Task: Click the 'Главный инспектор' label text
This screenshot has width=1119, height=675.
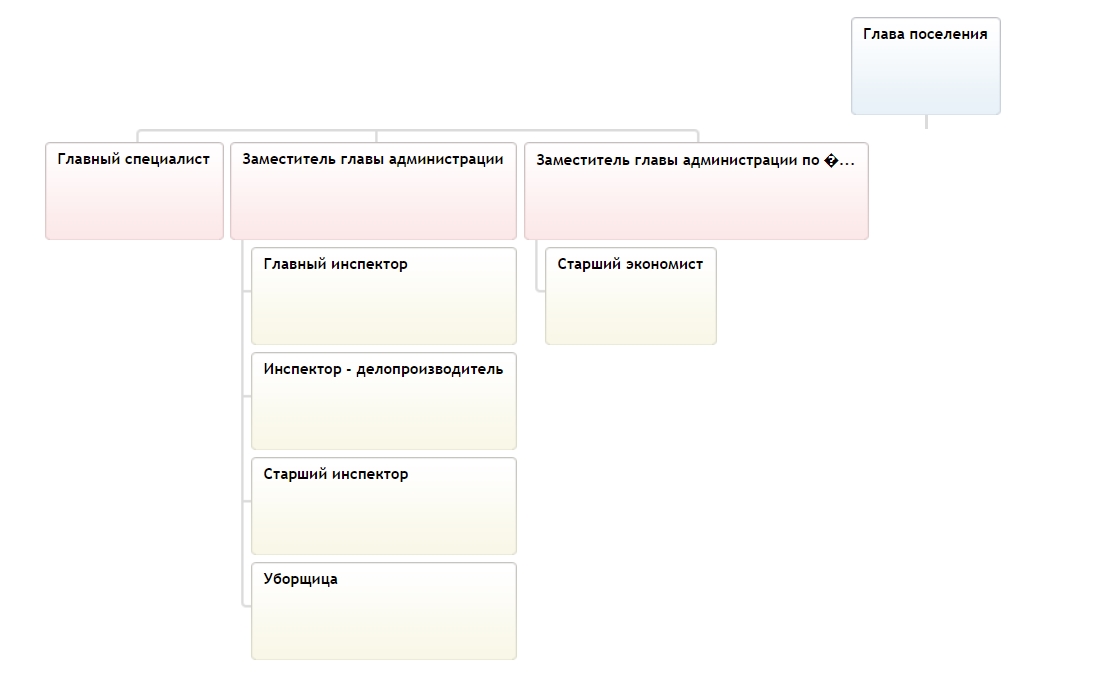Action: pos(335,264)
